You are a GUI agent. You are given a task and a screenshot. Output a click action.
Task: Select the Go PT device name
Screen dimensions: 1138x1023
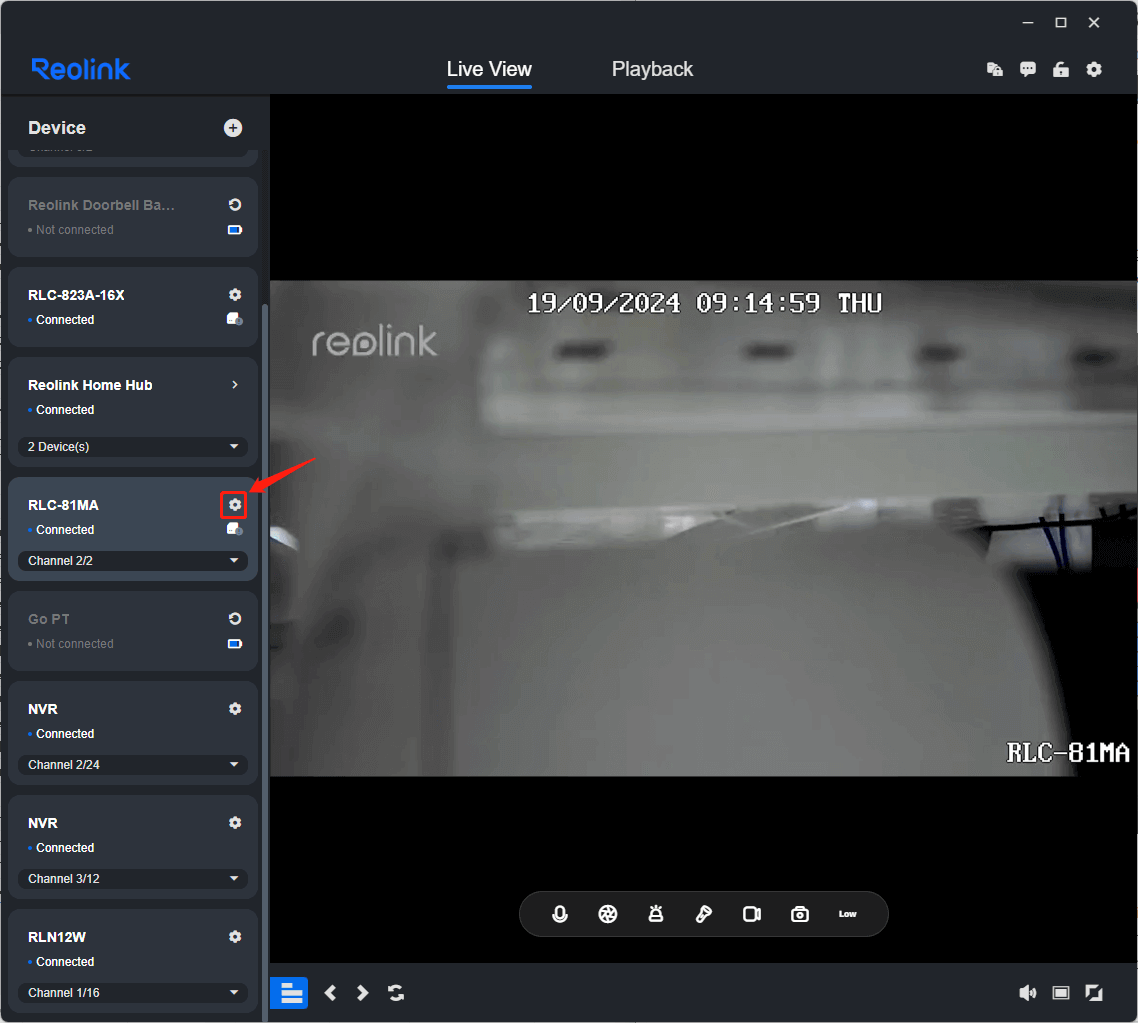click(x=49, y=620)
